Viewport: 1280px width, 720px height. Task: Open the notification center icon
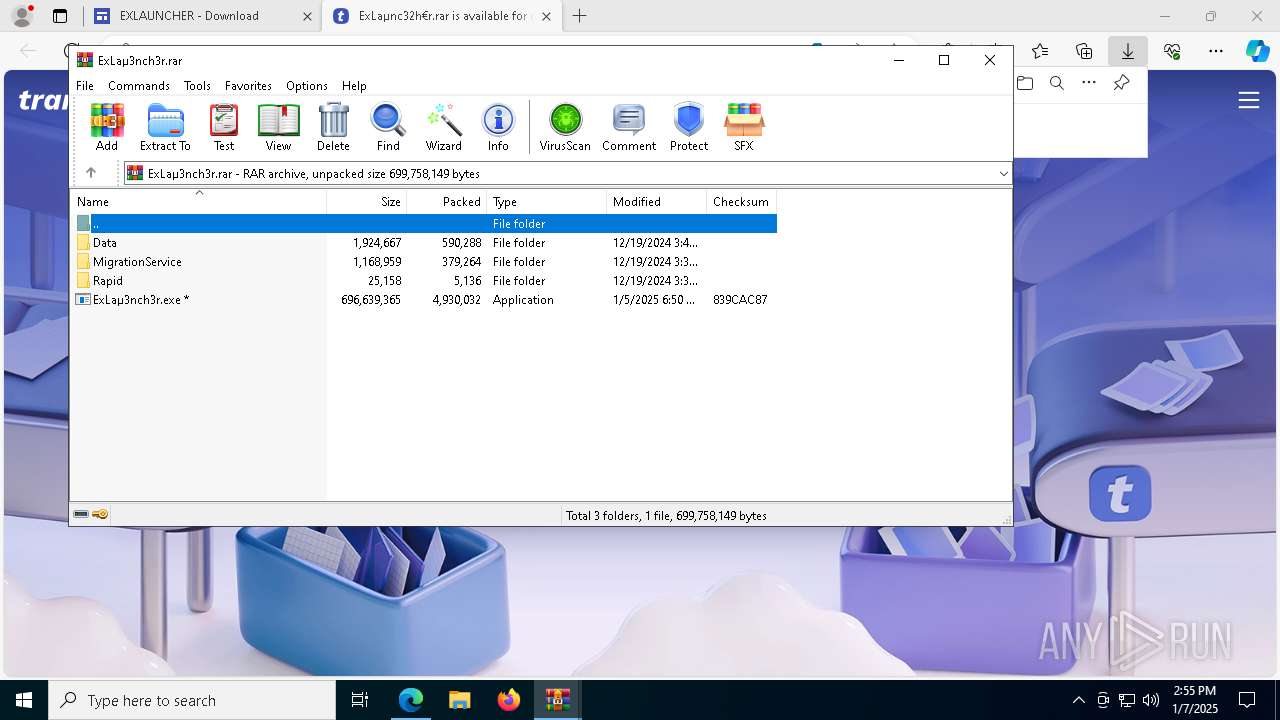[1247, 700]
